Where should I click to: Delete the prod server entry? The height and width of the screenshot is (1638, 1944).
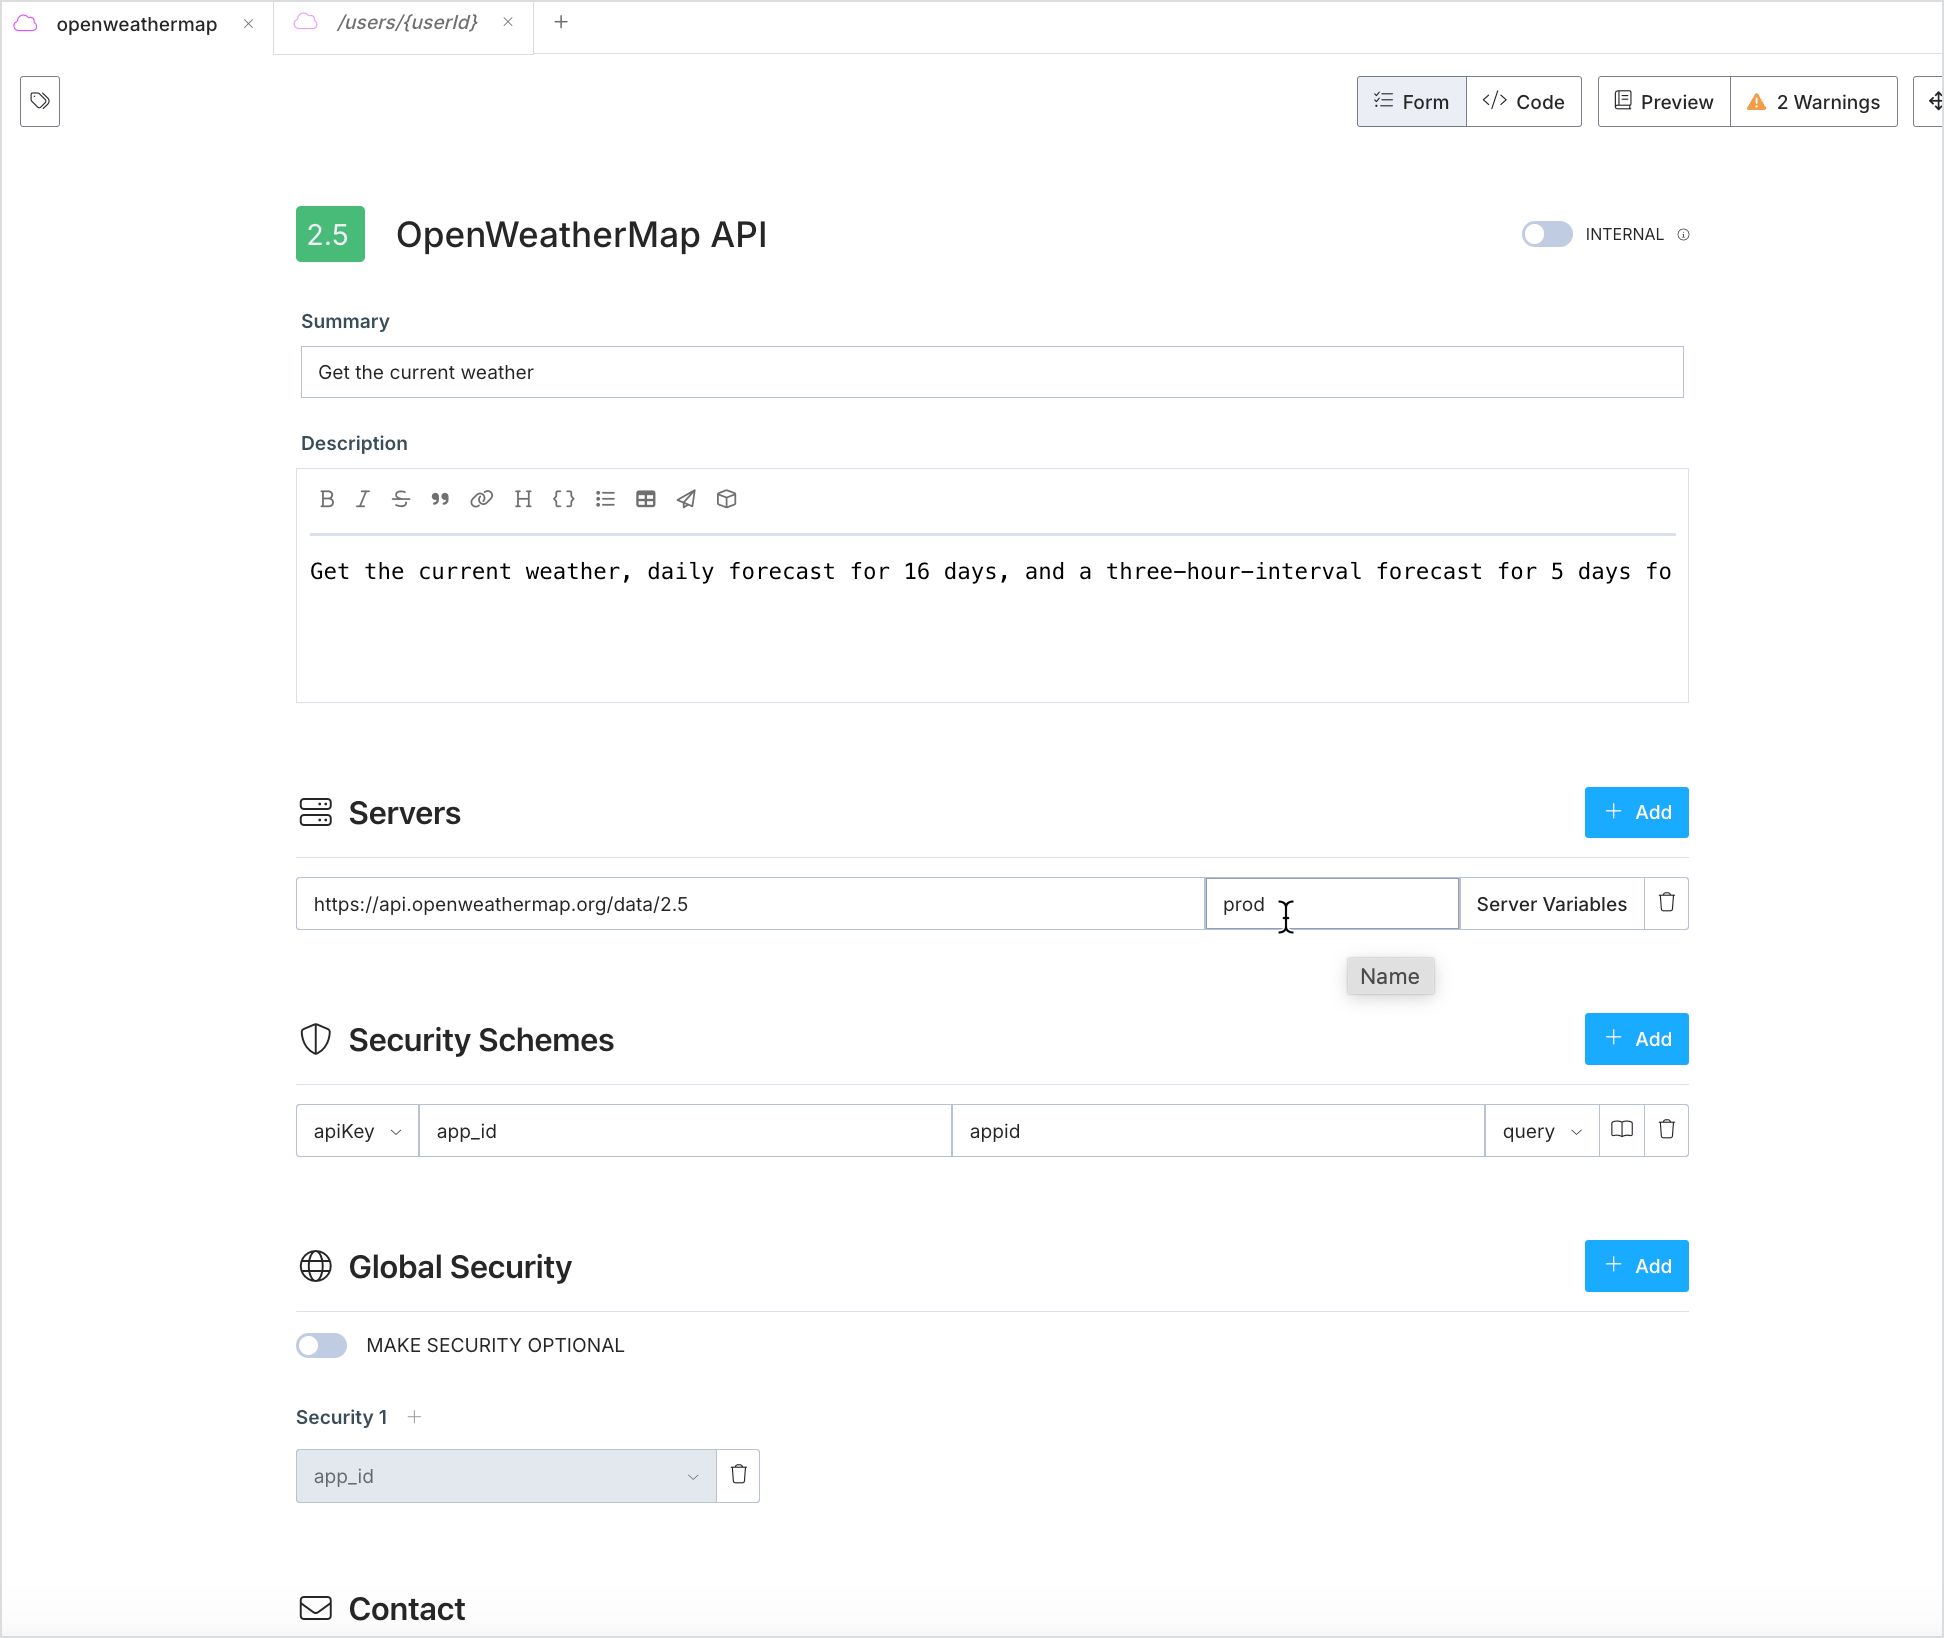click(x=1667, y=903)
